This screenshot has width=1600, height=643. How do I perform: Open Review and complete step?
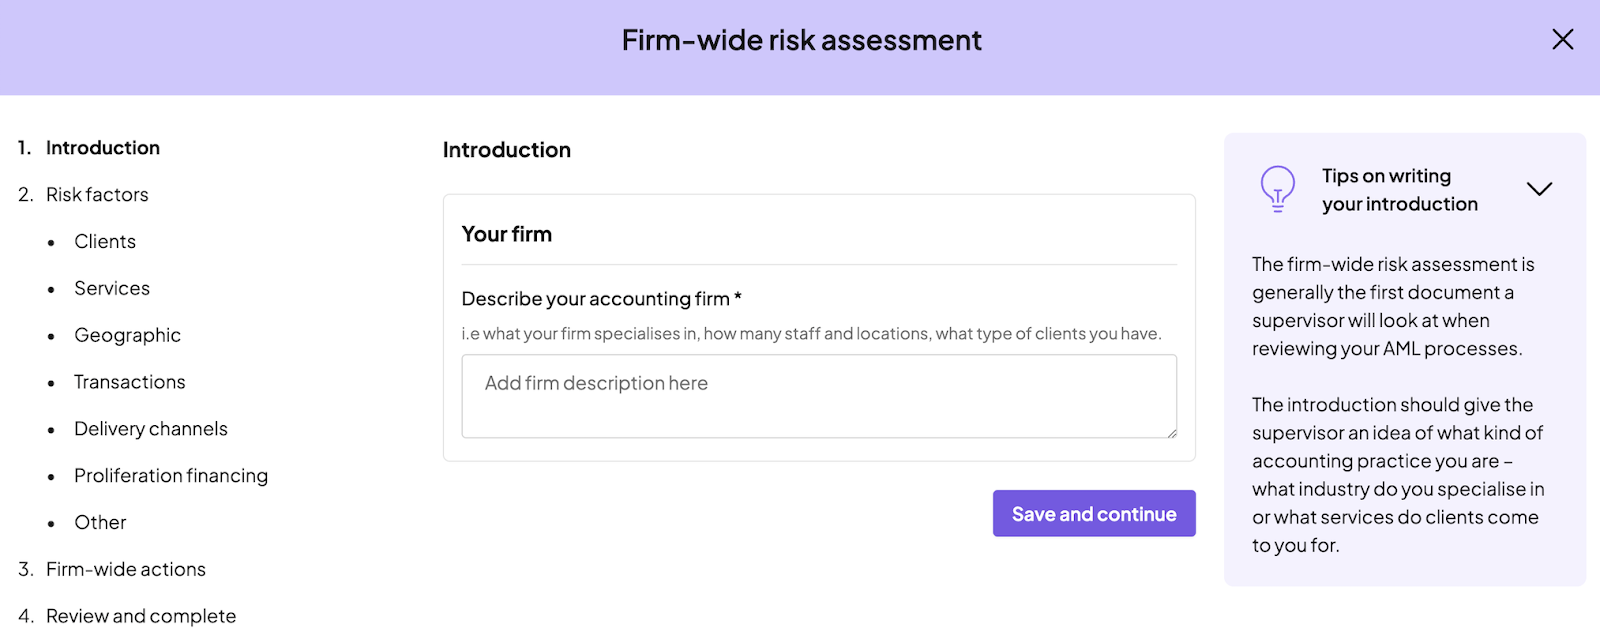(141, 617)
